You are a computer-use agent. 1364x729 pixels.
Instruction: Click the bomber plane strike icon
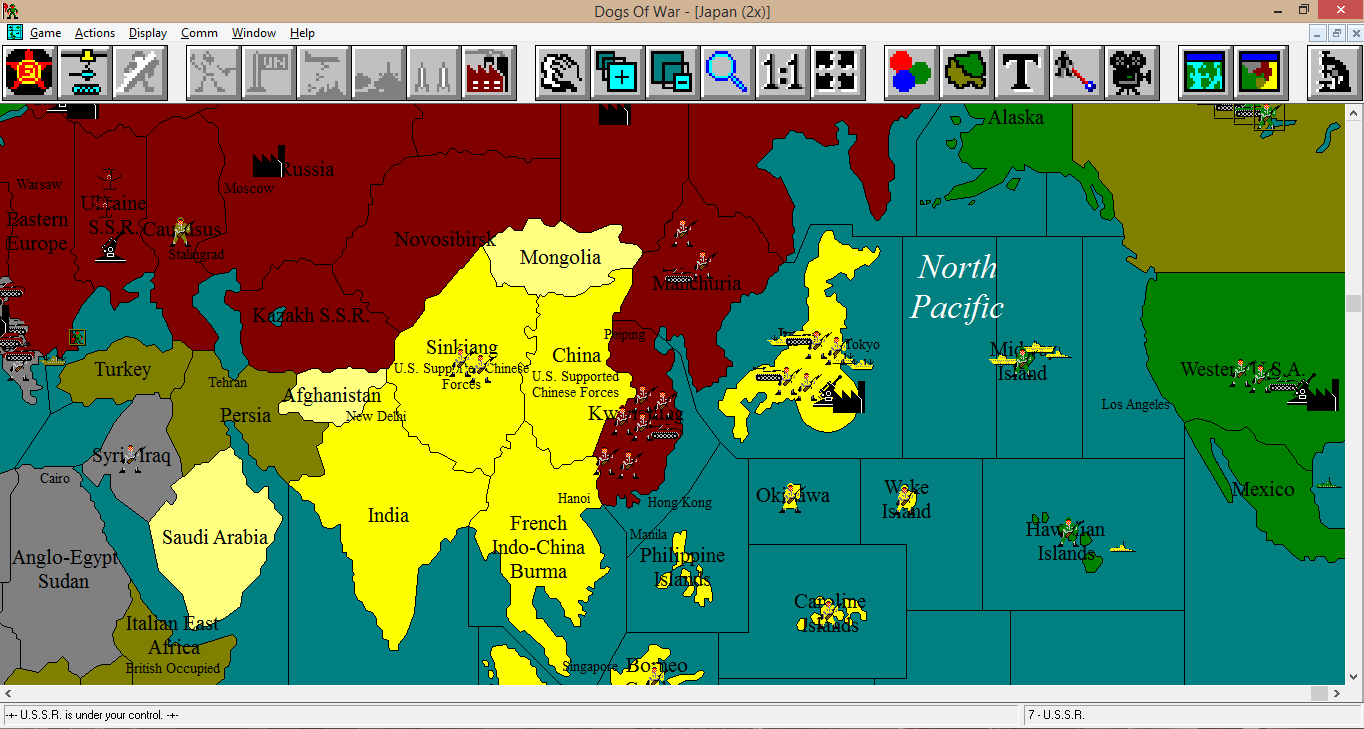pos(323,72)
